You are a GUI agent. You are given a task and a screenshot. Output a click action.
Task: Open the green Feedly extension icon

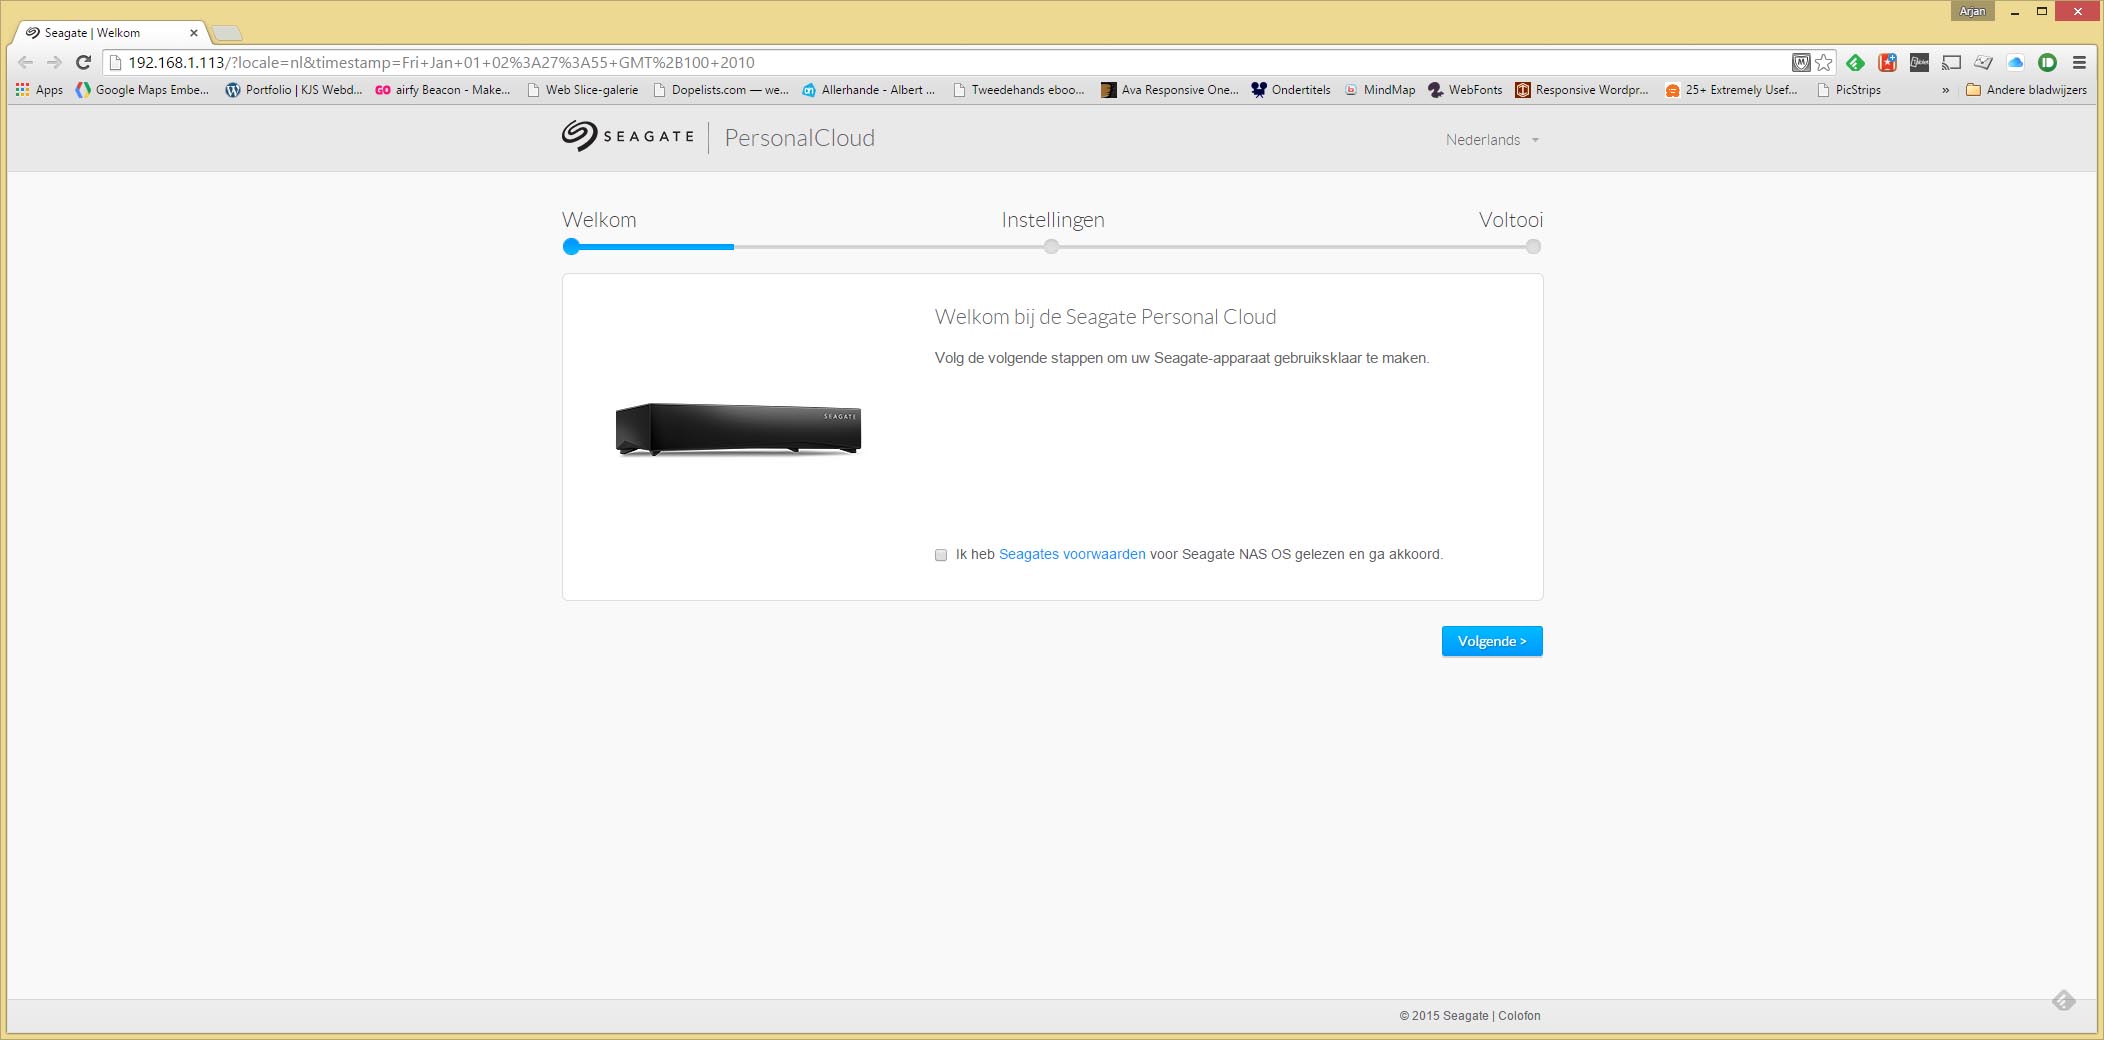(x=1855, y=62)
